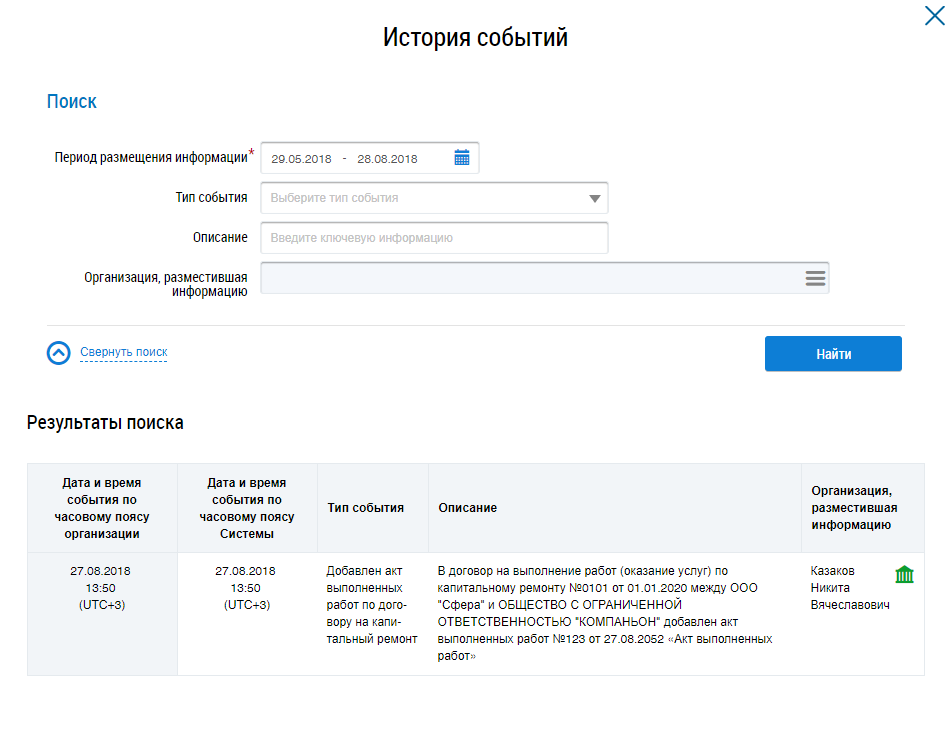Click the period end date 28.08.2018
This screenshot has width=949, height=740.
click(x=387, y=159)
